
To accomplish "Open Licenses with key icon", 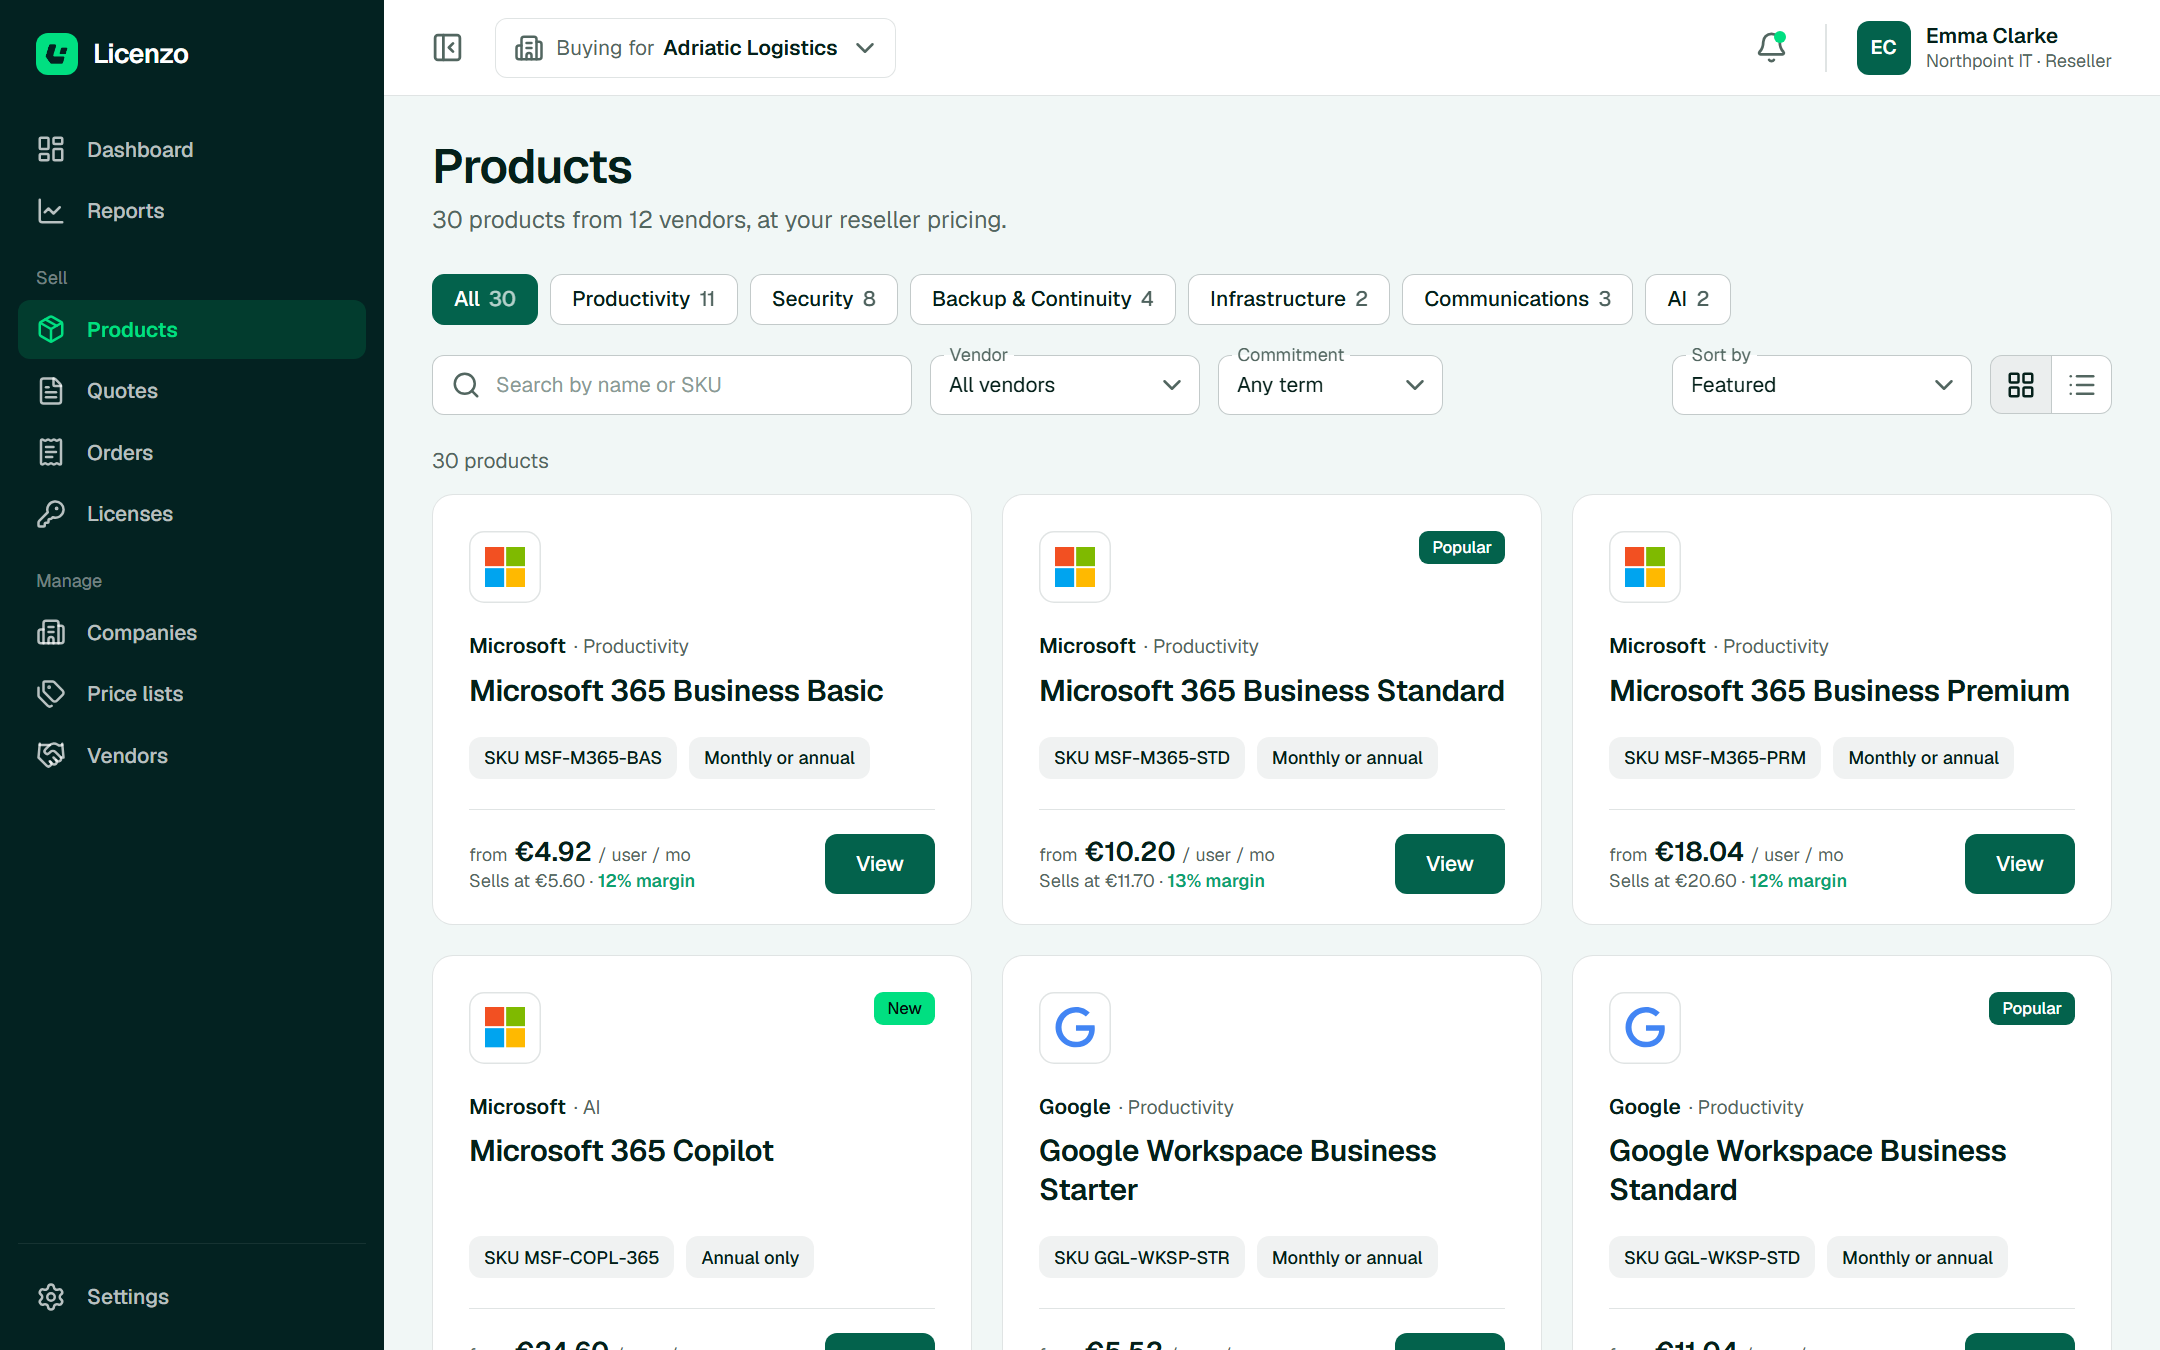I will click(192, 514).
